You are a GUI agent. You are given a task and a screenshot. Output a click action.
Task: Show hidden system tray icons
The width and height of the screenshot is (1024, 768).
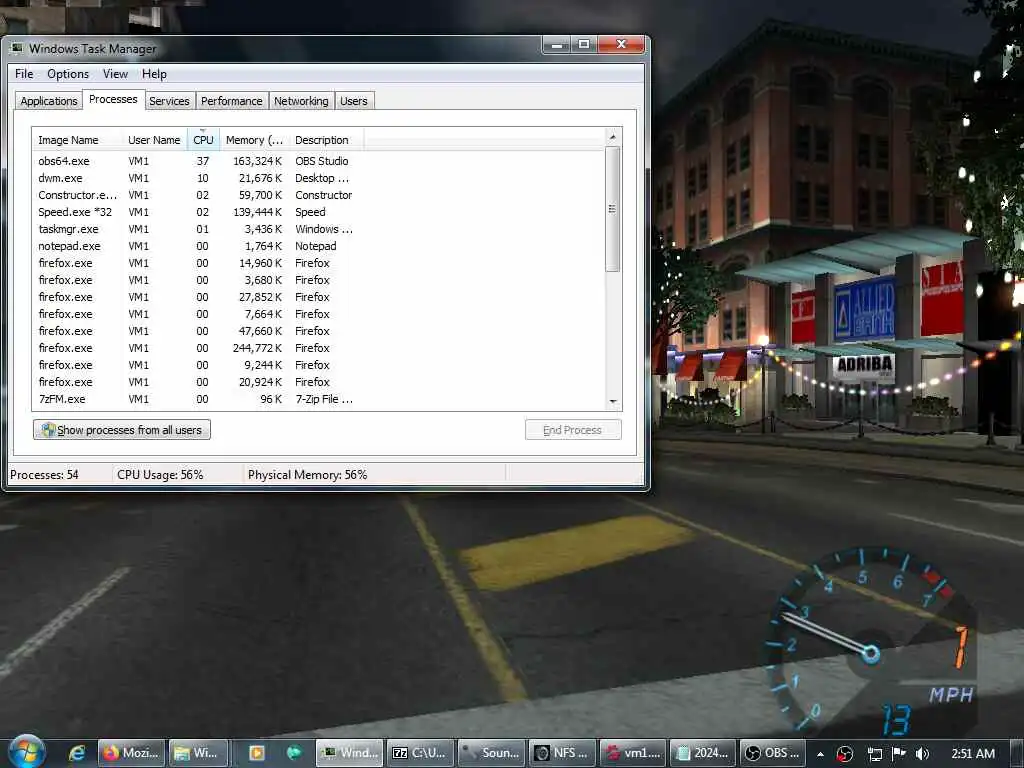pos(820,754)
